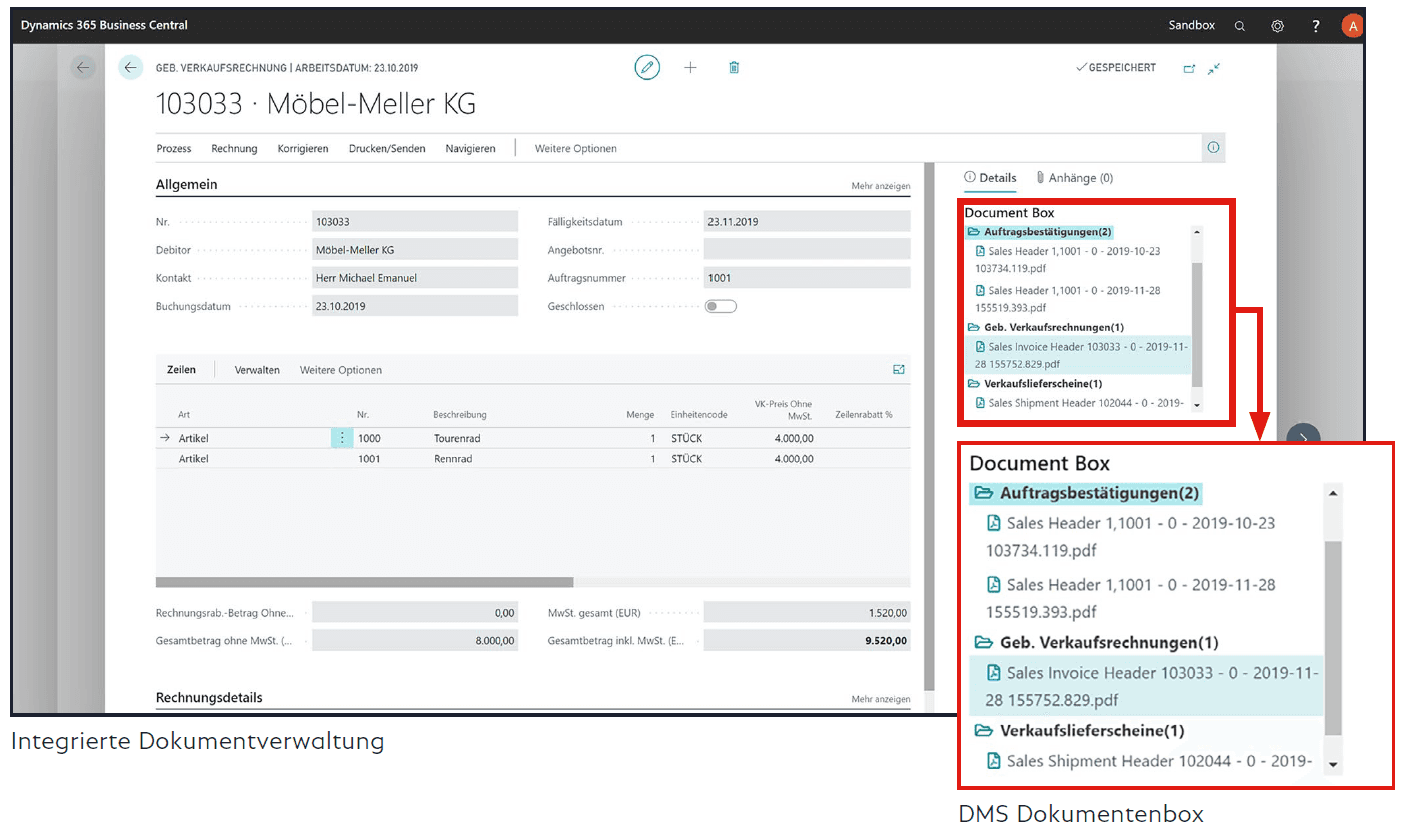This screenshot has height=837, width=1408.
Task: Open Verwalten in the lines section
Action: pos(257,370)
